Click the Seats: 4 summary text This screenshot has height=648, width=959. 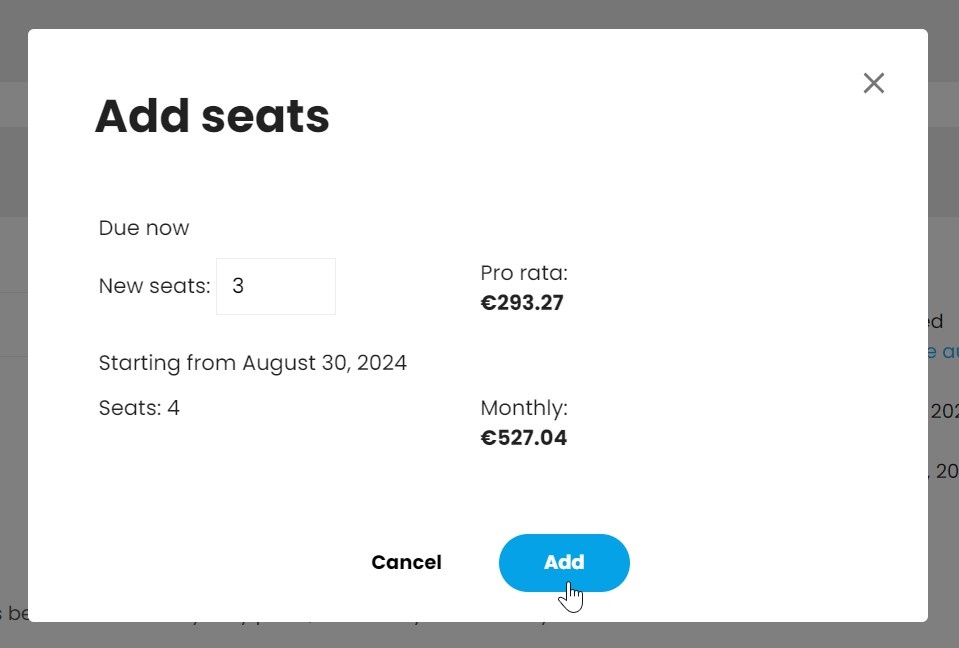(x=139, y=408)
